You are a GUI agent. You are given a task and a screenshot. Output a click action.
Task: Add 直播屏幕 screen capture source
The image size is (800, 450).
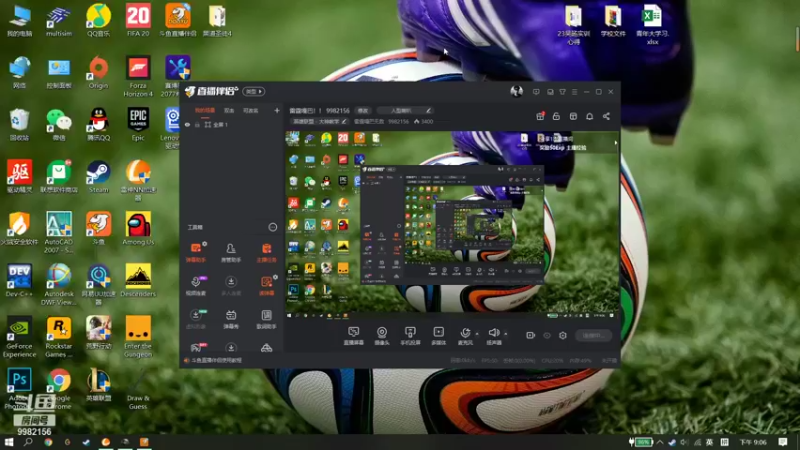[354, 336]
